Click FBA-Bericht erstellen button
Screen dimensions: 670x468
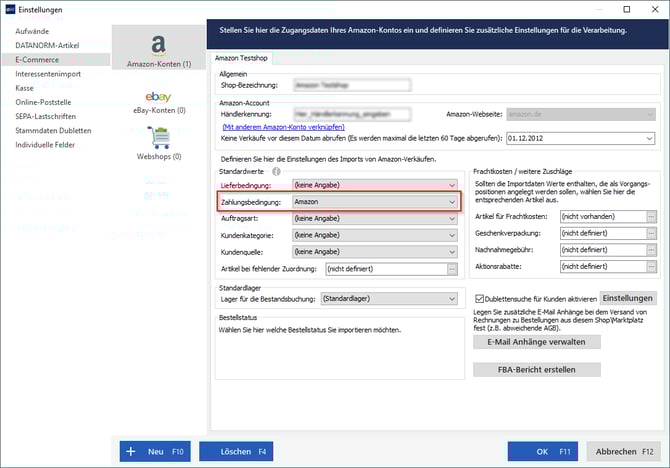537,370
